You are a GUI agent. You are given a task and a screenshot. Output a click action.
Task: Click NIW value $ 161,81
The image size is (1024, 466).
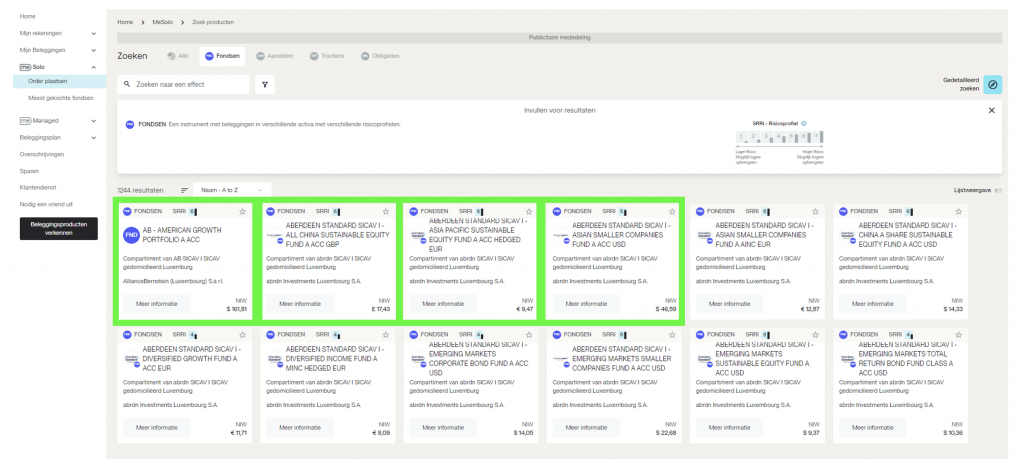tap(236, 309)
